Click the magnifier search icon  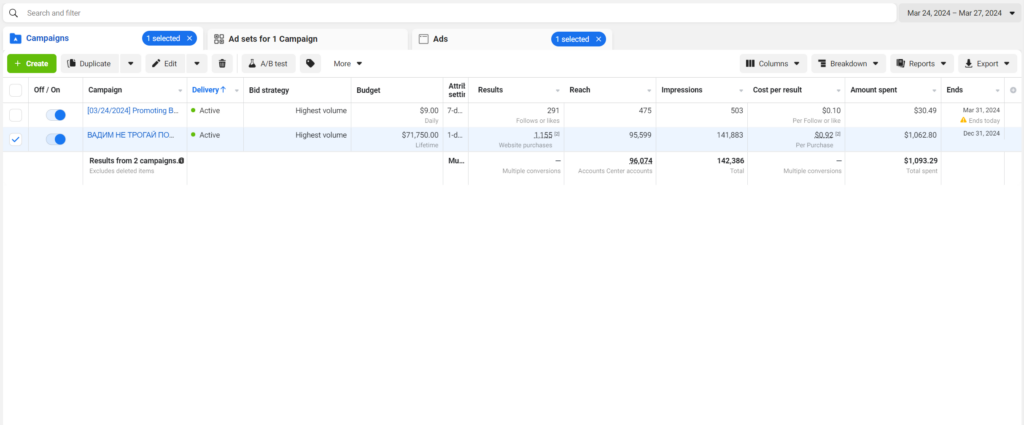point(14,13)
